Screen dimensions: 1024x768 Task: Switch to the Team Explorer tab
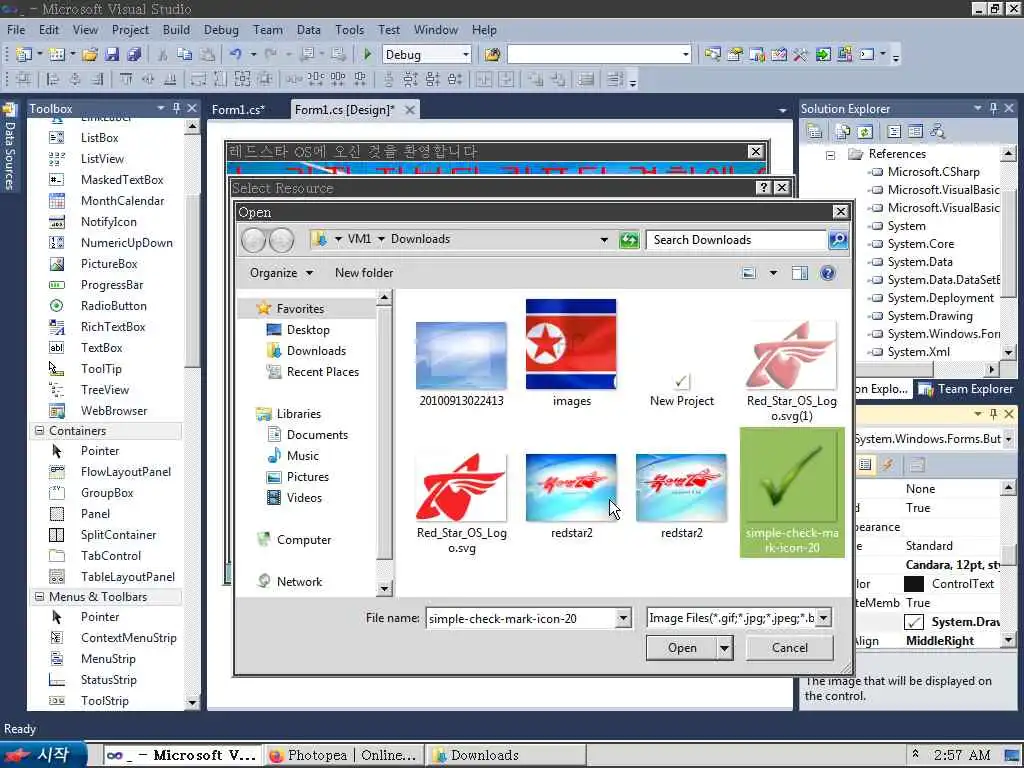click(966, 389)
